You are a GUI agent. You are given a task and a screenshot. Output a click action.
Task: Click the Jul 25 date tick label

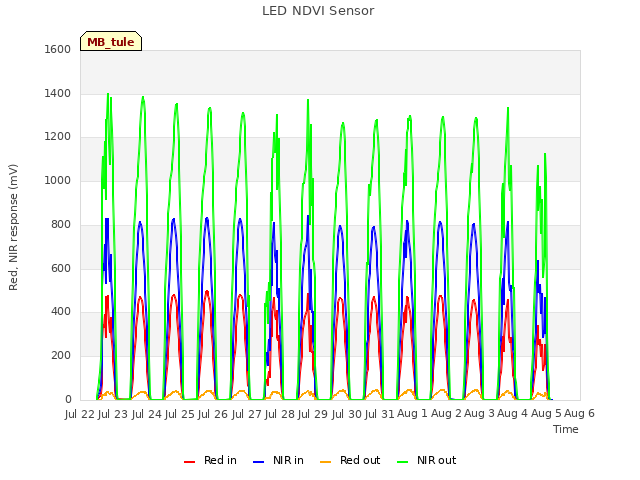[x=179, y=414]
